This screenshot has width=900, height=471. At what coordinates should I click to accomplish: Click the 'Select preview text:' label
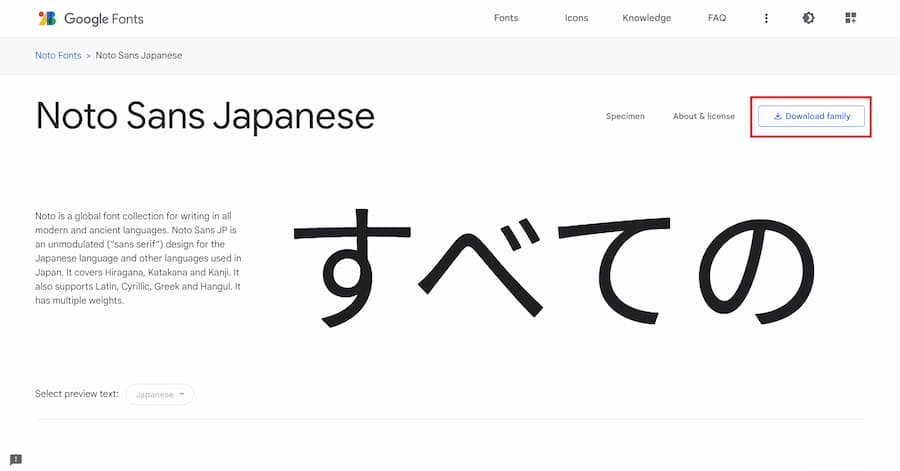pos(77,394)
